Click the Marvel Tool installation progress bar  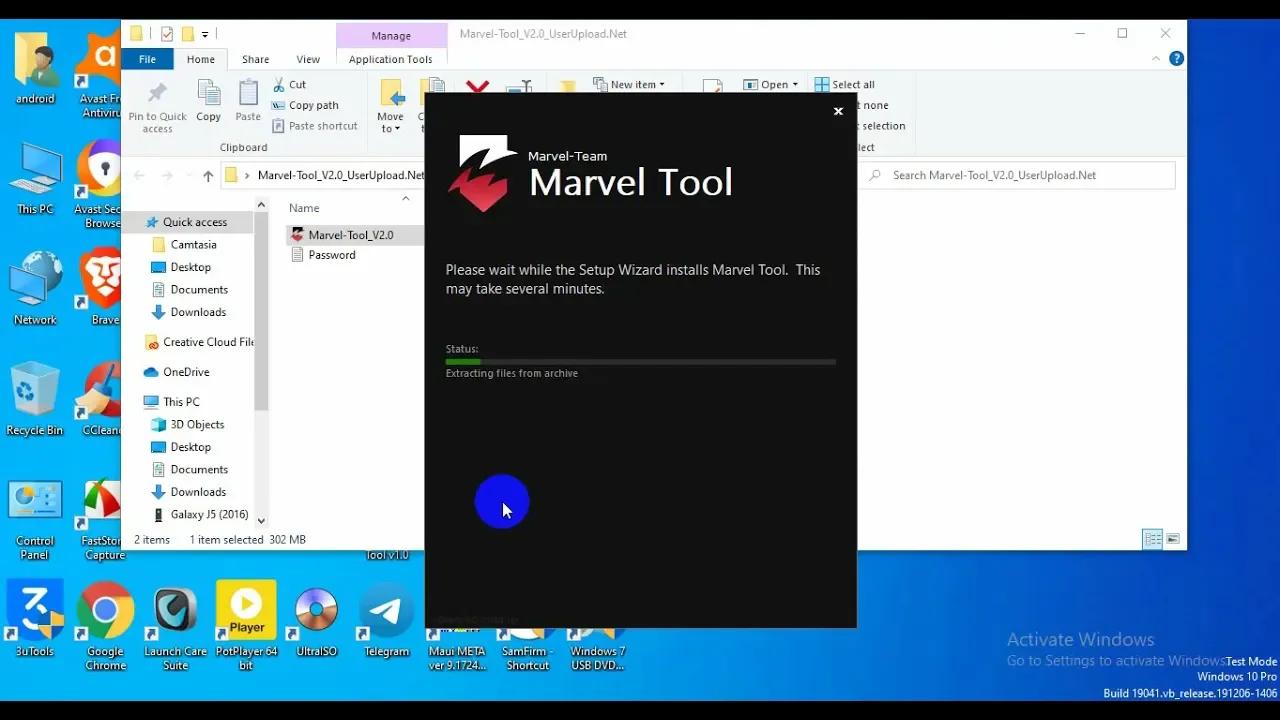tap(640, 361)
